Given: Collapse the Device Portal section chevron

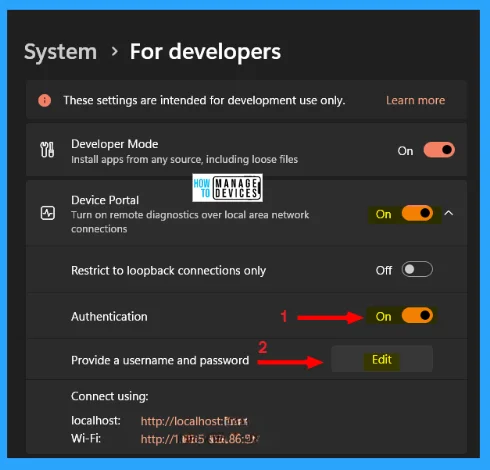Looking at the screenshot, I should (x=449, y=213).
